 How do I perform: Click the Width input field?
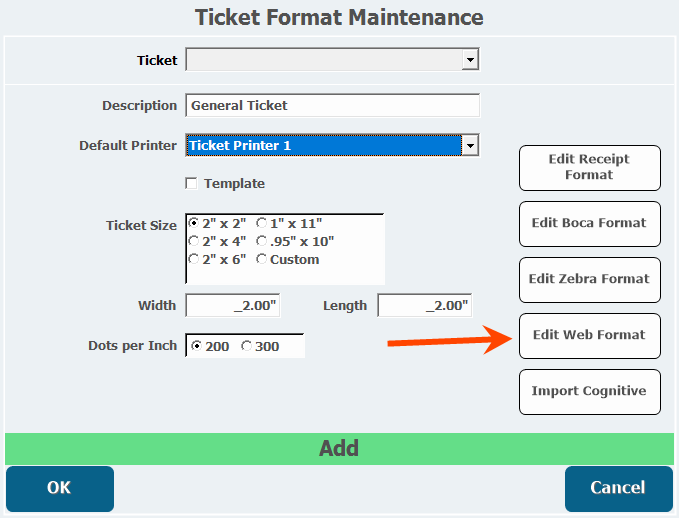[231, 305]
